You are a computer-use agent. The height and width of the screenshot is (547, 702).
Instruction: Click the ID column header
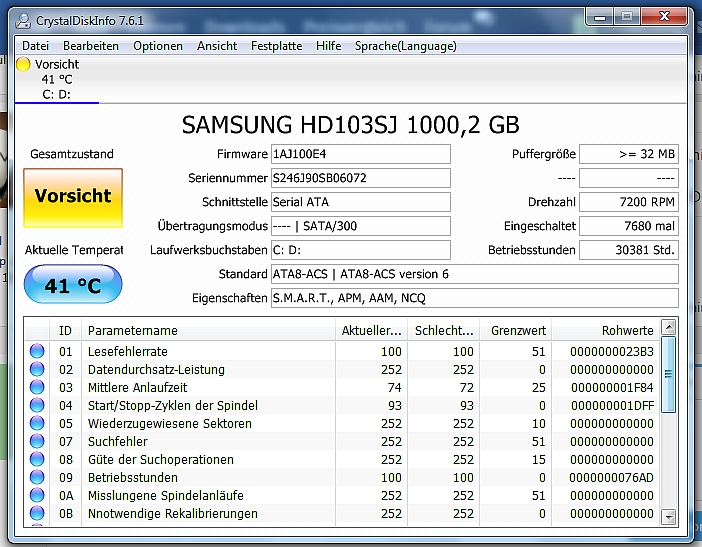(x=65, y=331)
